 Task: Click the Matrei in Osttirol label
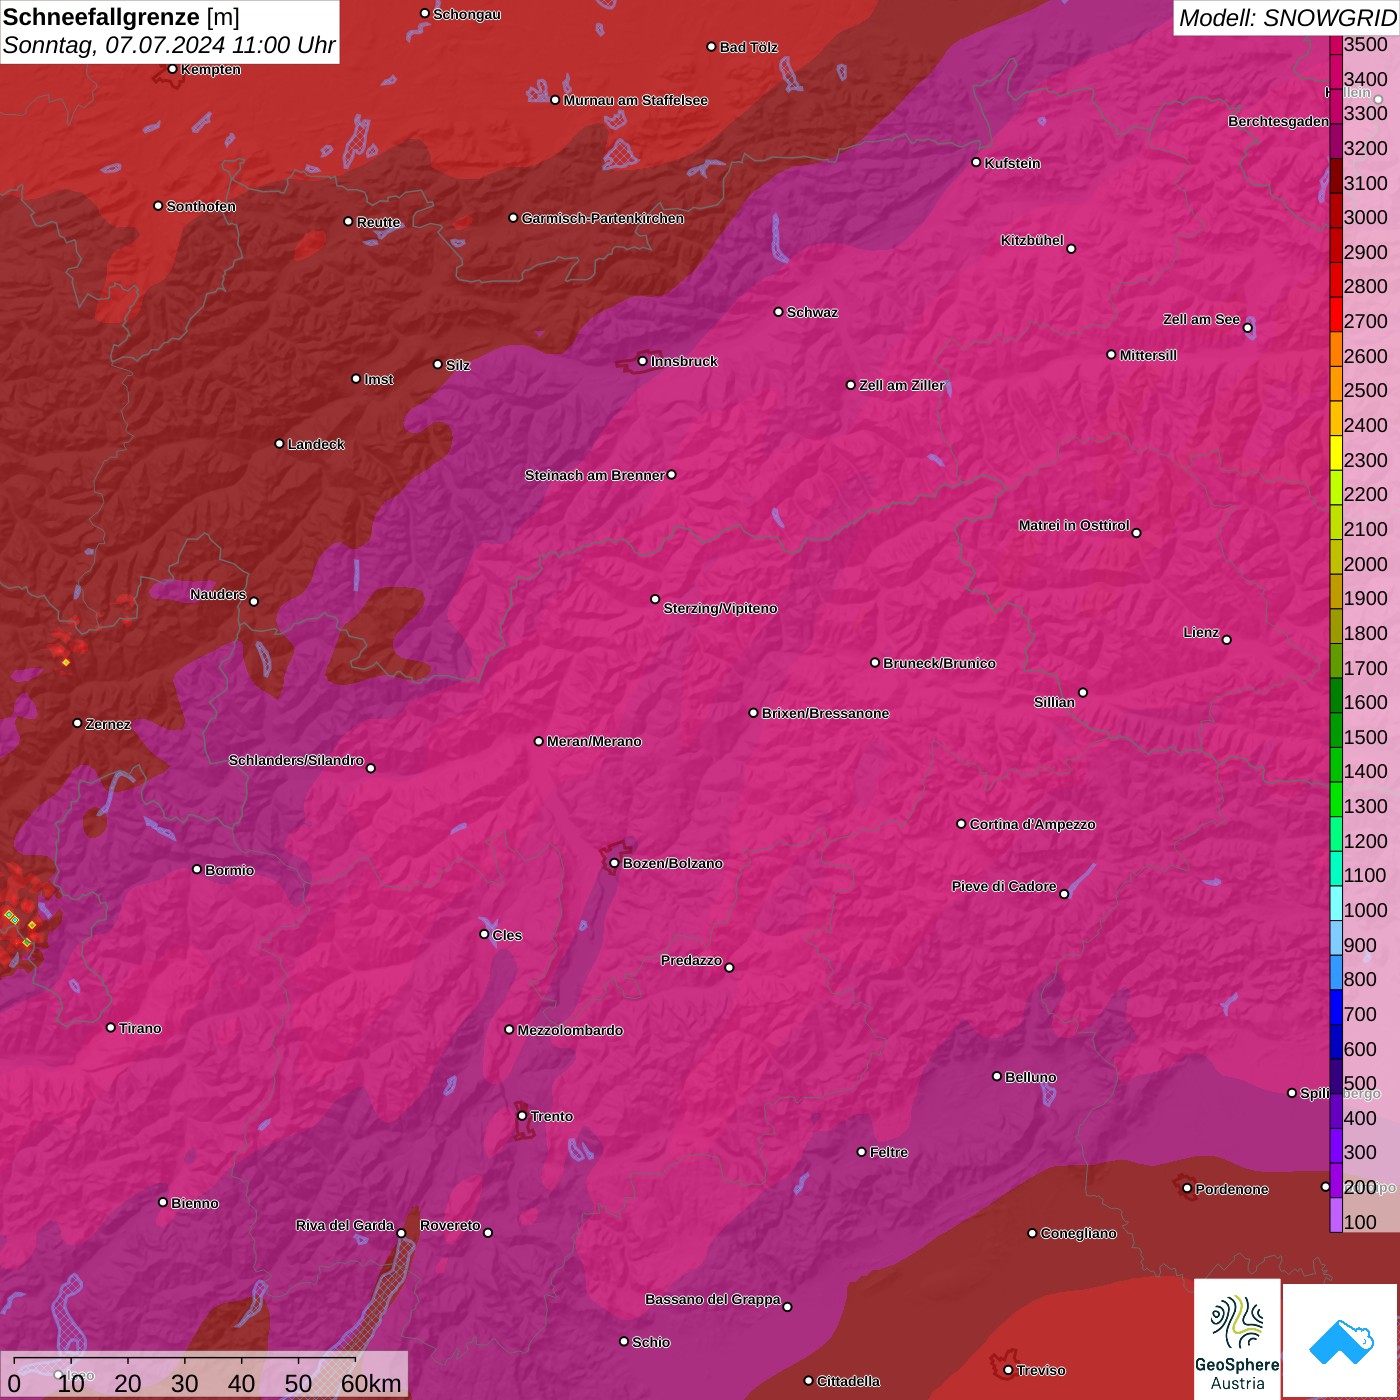coord(1074,525)
